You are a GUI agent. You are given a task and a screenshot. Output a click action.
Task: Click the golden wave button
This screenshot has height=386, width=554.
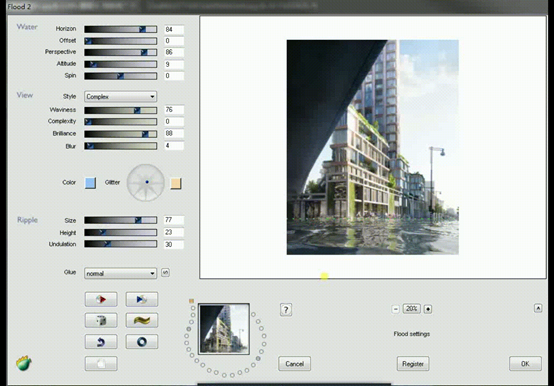142,320
